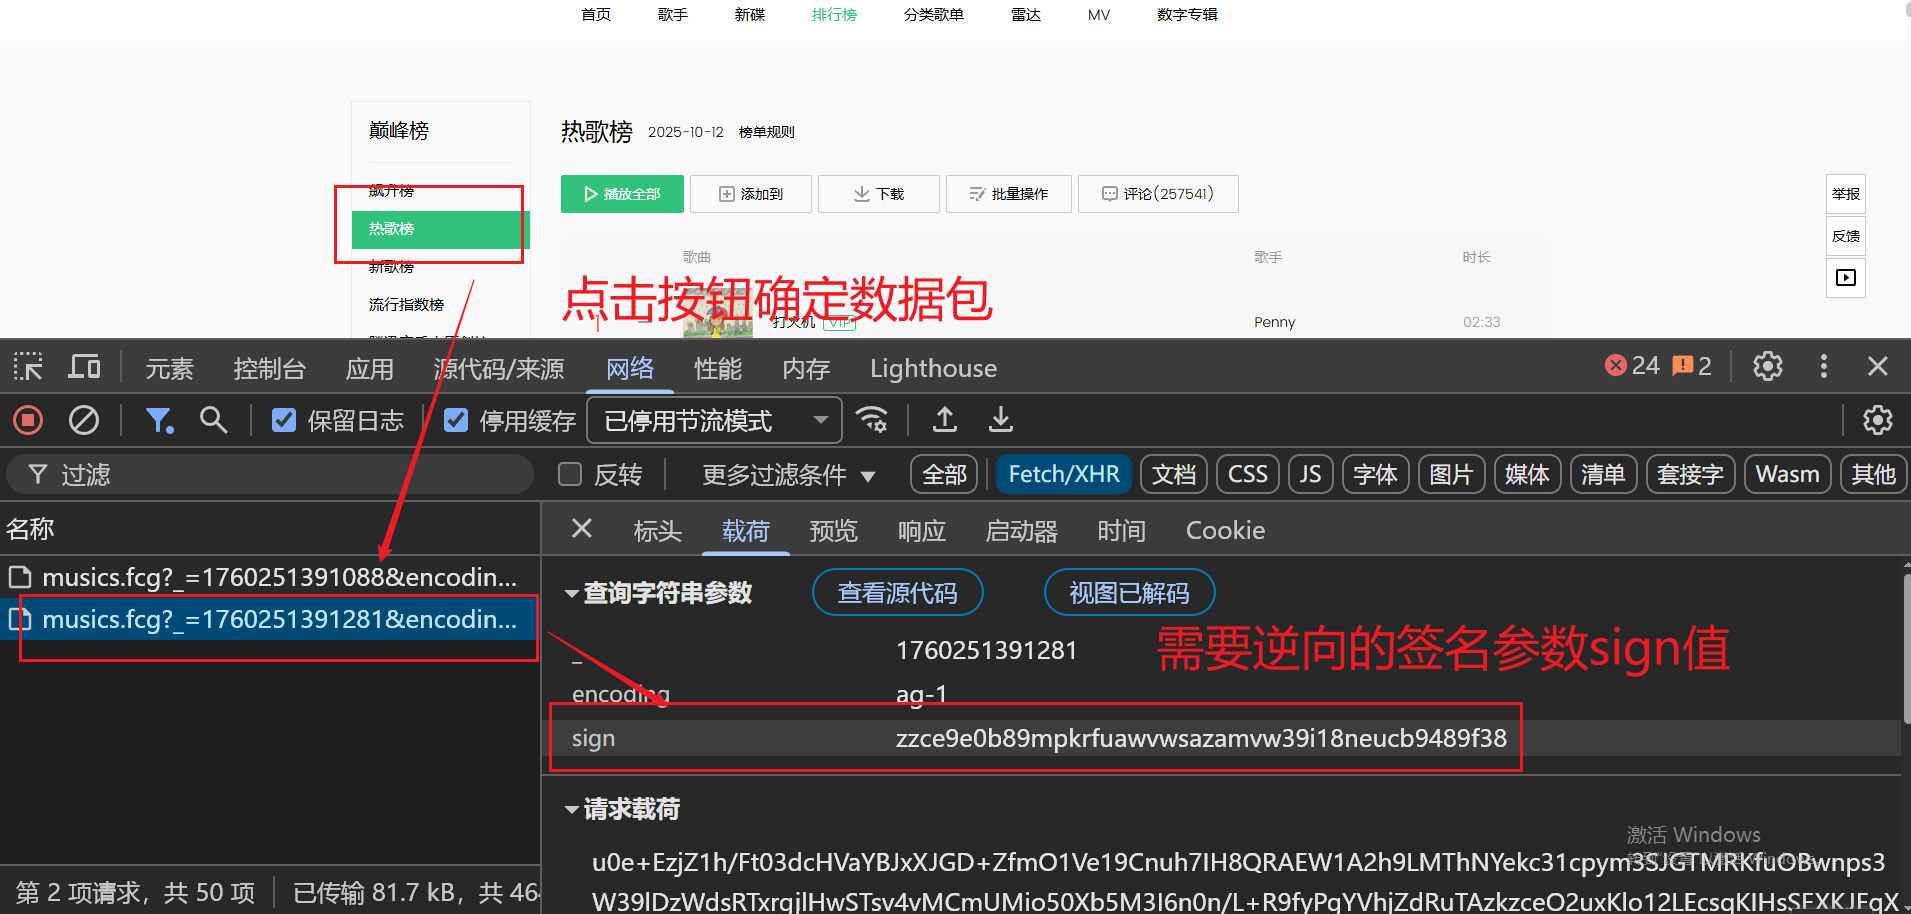Open the 排行榜 page nav item
This screenshot has height=914, width=1911.
click(x=834, y=14)
